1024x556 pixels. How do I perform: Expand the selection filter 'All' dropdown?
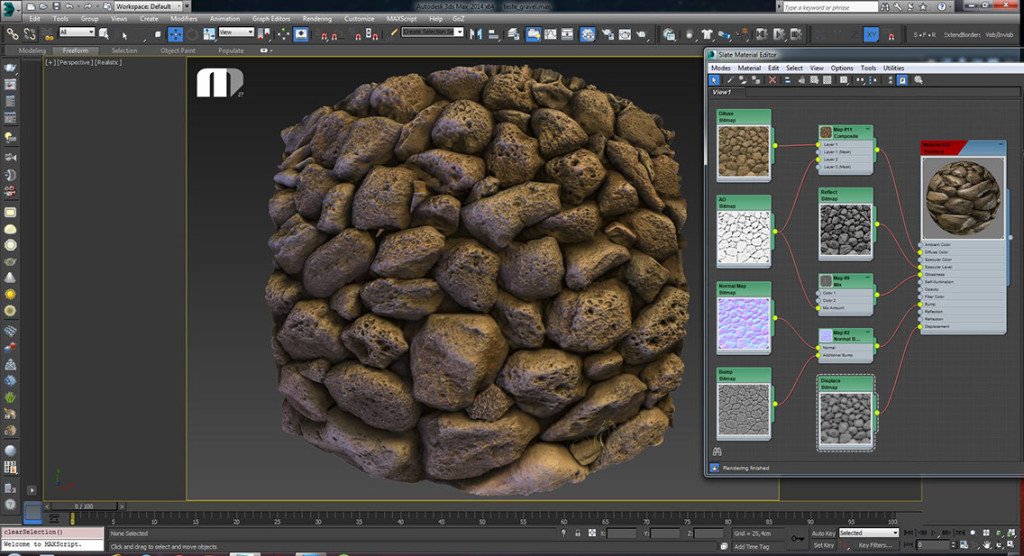pos(77,32)
